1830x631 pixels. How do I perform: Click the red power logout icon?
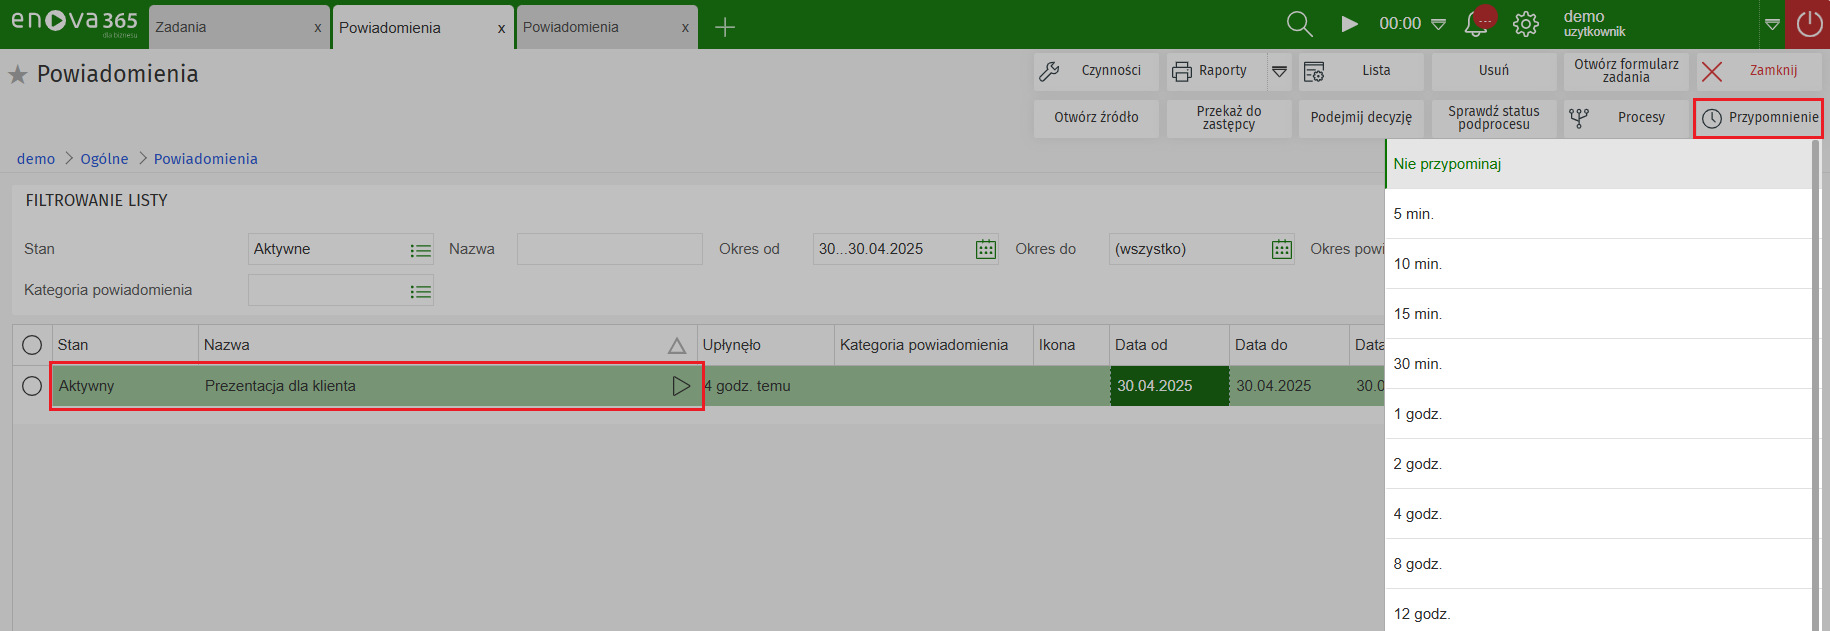click(1809, 24)
